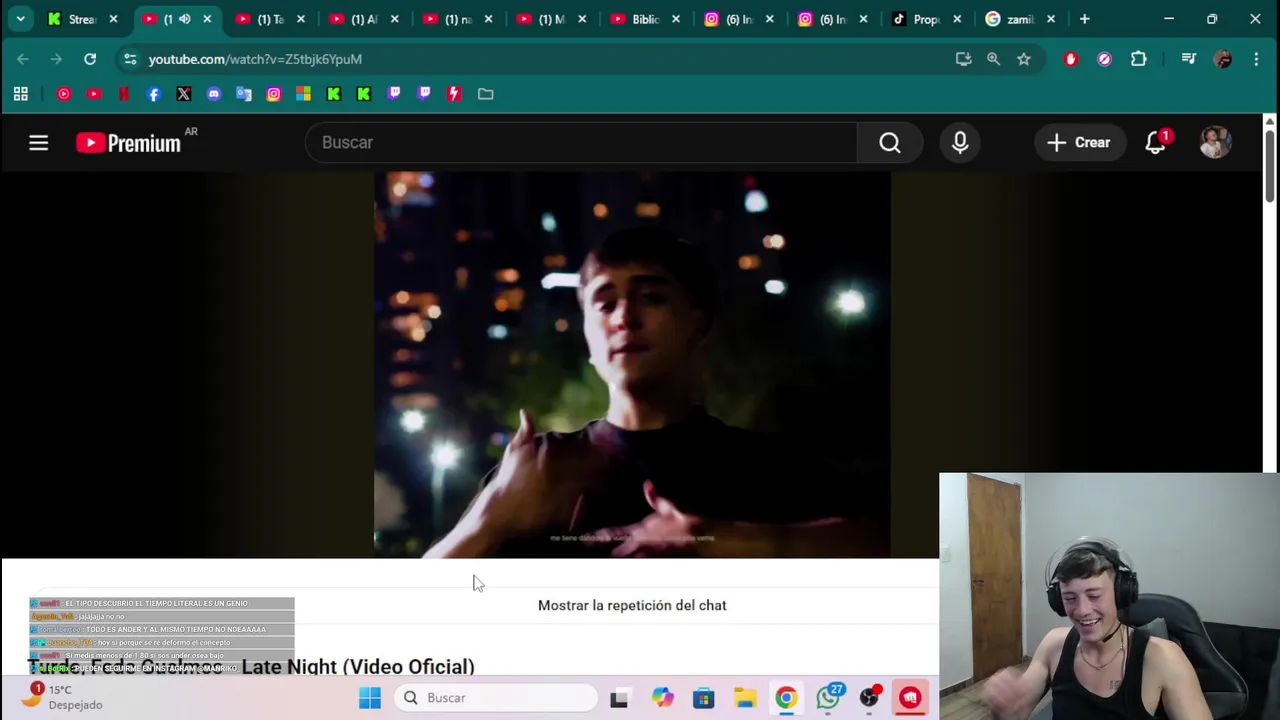The width and height of the screenshot is (1280, 720).
Task: Click the taskbar Buscar search box
Action: pyautogui.click(x=496, y=698)
